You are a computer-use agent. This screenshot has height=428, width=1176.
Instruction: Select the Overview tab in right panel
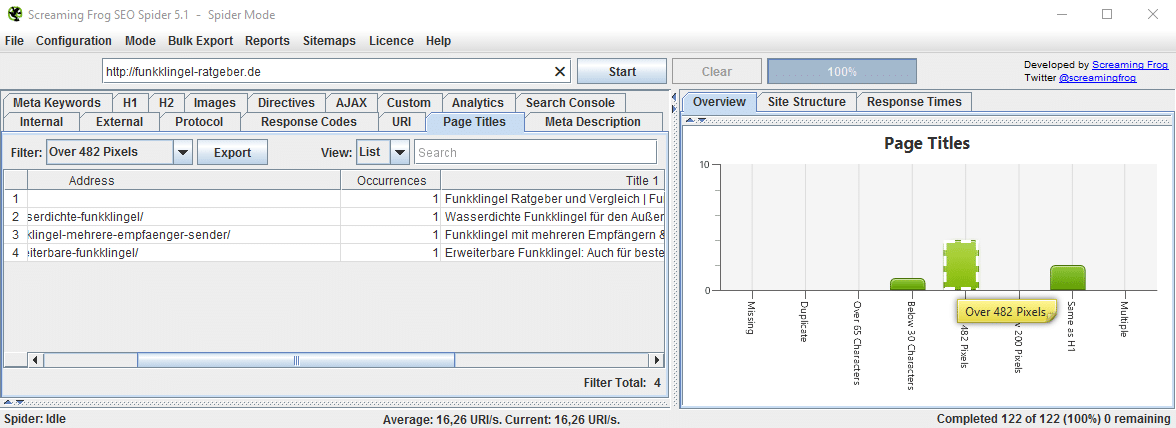pos(719,102)
